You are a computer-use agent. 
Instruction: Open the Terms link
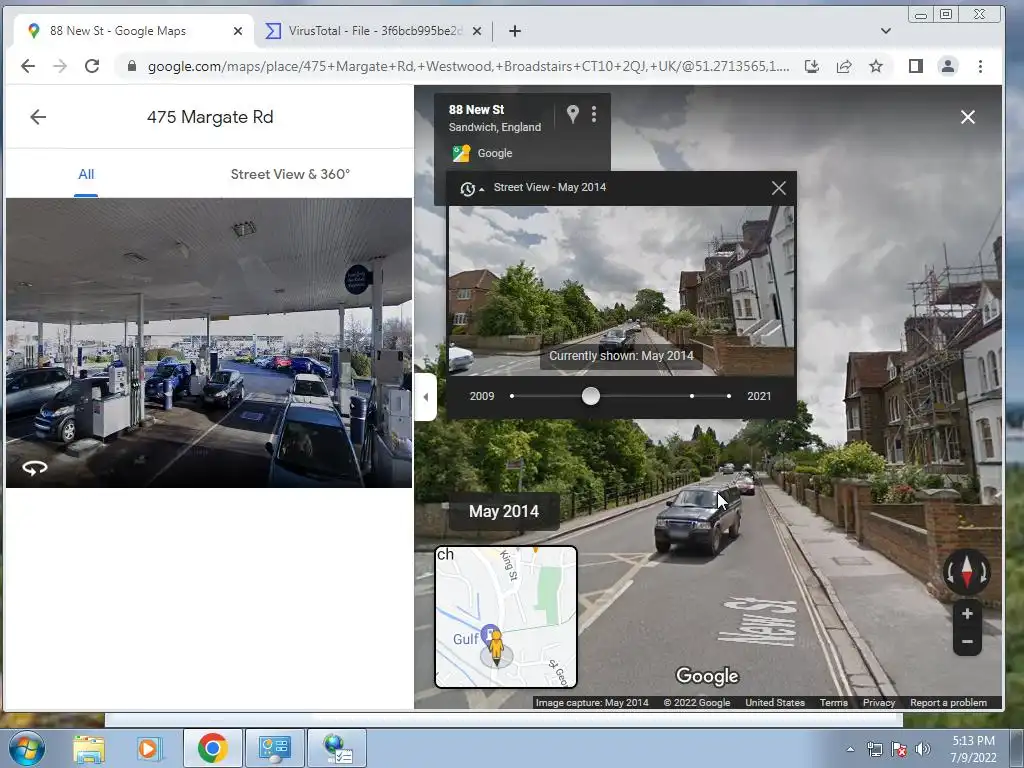[x=833, y=703]
